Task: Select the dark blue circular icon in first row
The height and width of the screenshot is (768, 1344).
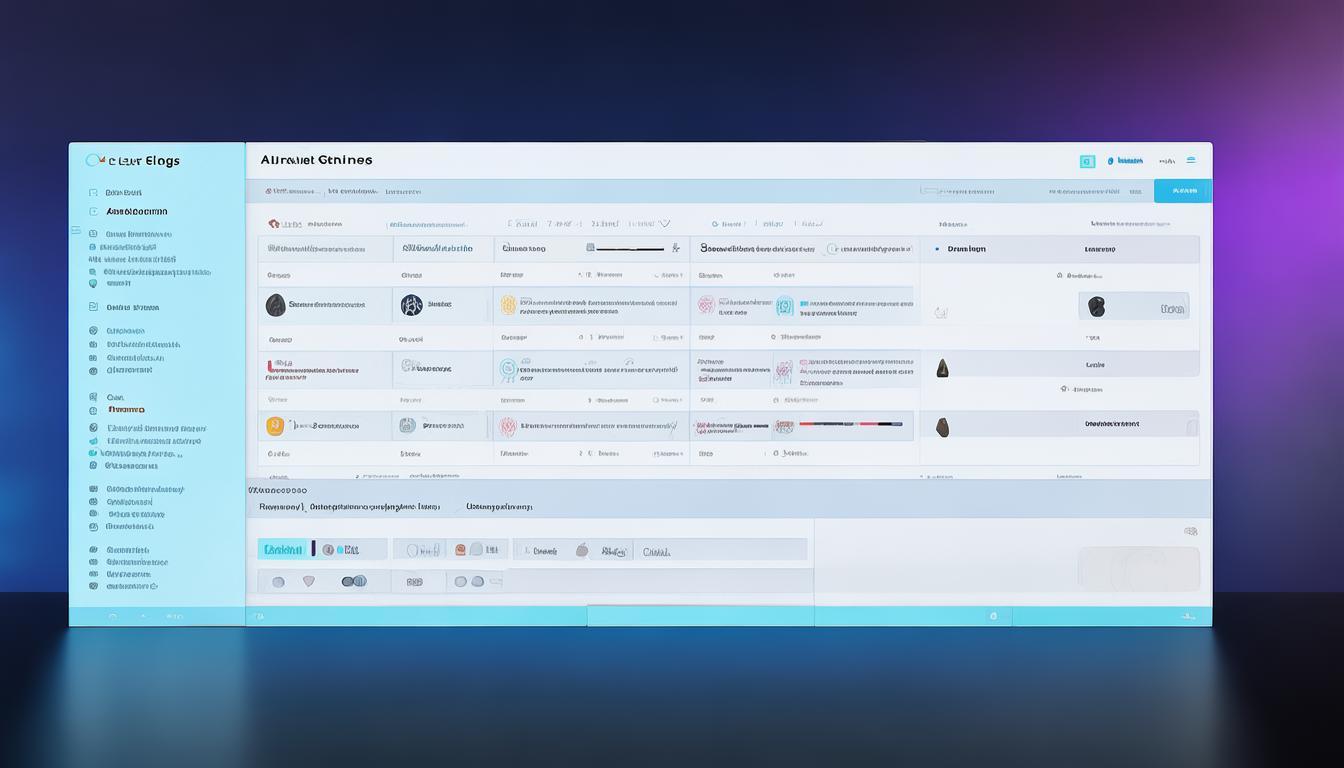Action: tap(411, 305)
